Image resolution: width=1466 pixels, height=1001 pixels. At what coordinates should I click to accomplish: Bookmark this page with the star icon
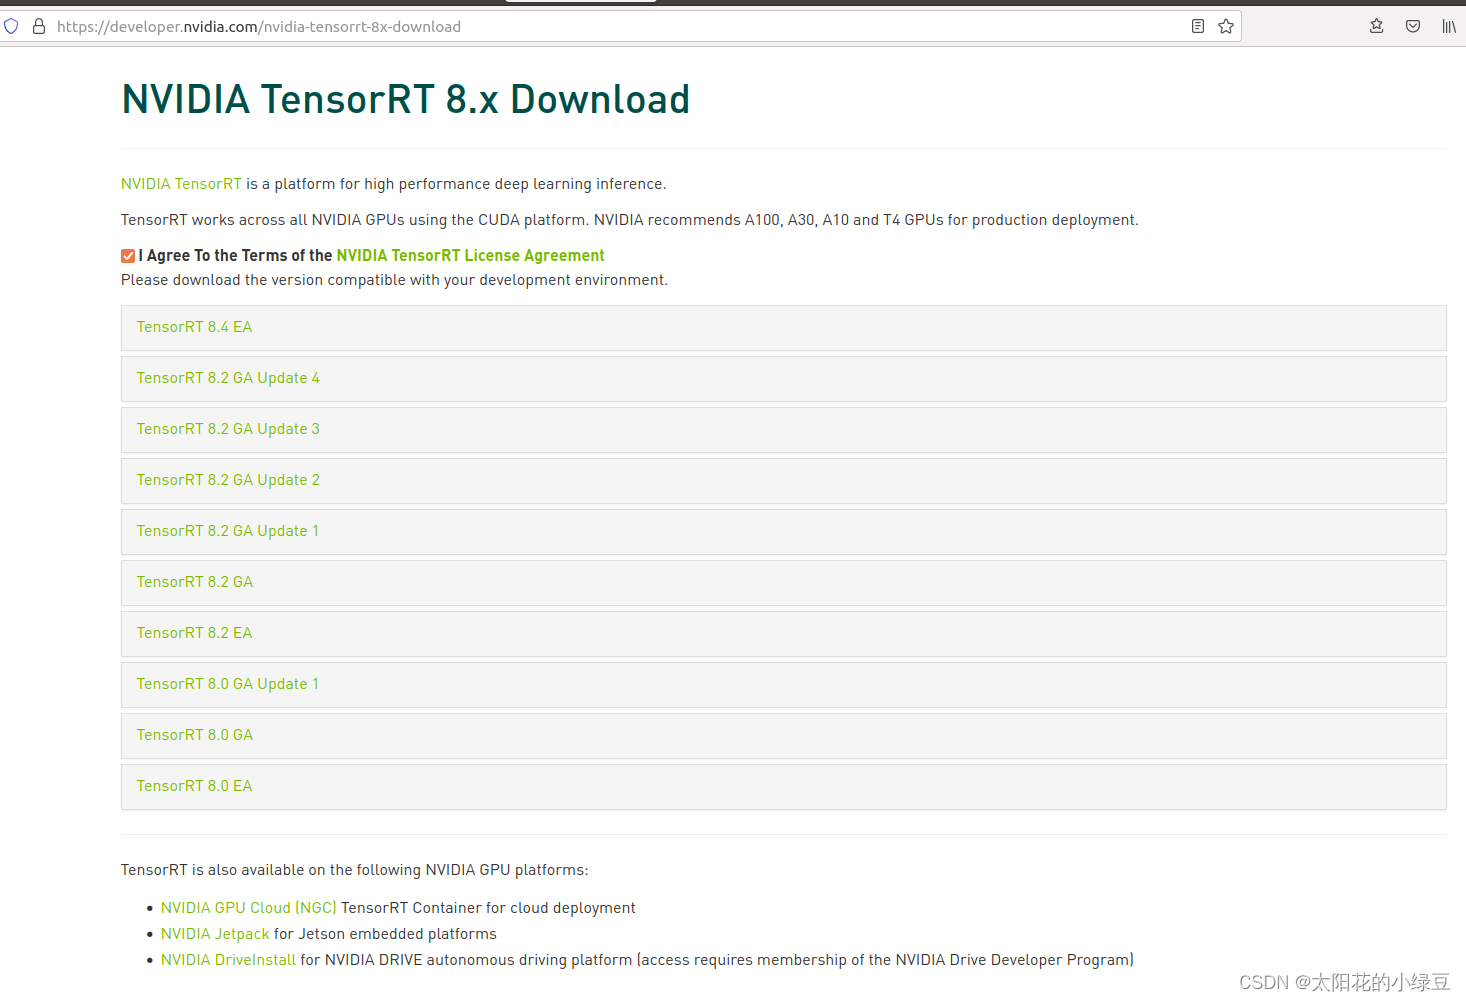[1226, 26]
